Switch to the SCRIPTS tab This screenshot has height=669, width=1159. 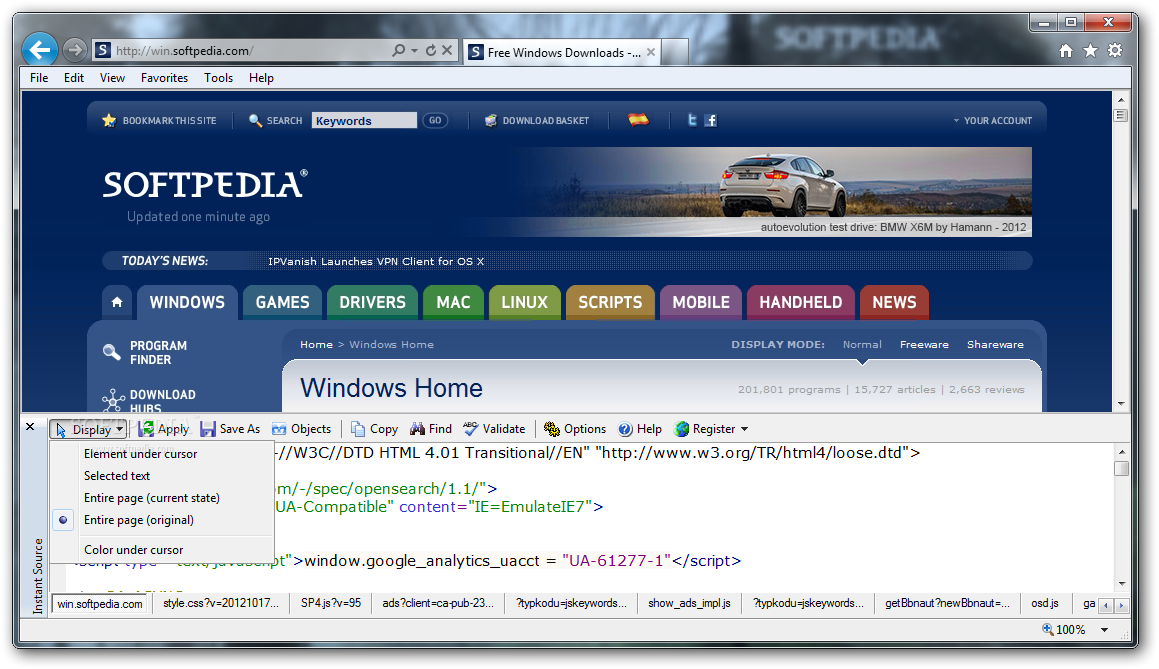(x=611, y=302)
